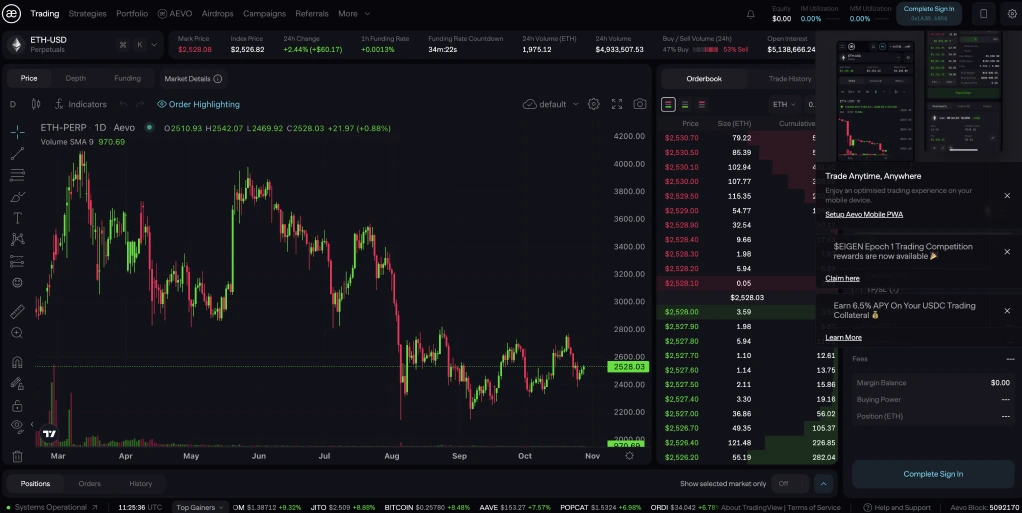The height and width of the screenshot is (513, 1022).
Task: Open the Fibonacci retracement tools
Action: point(18,175)
